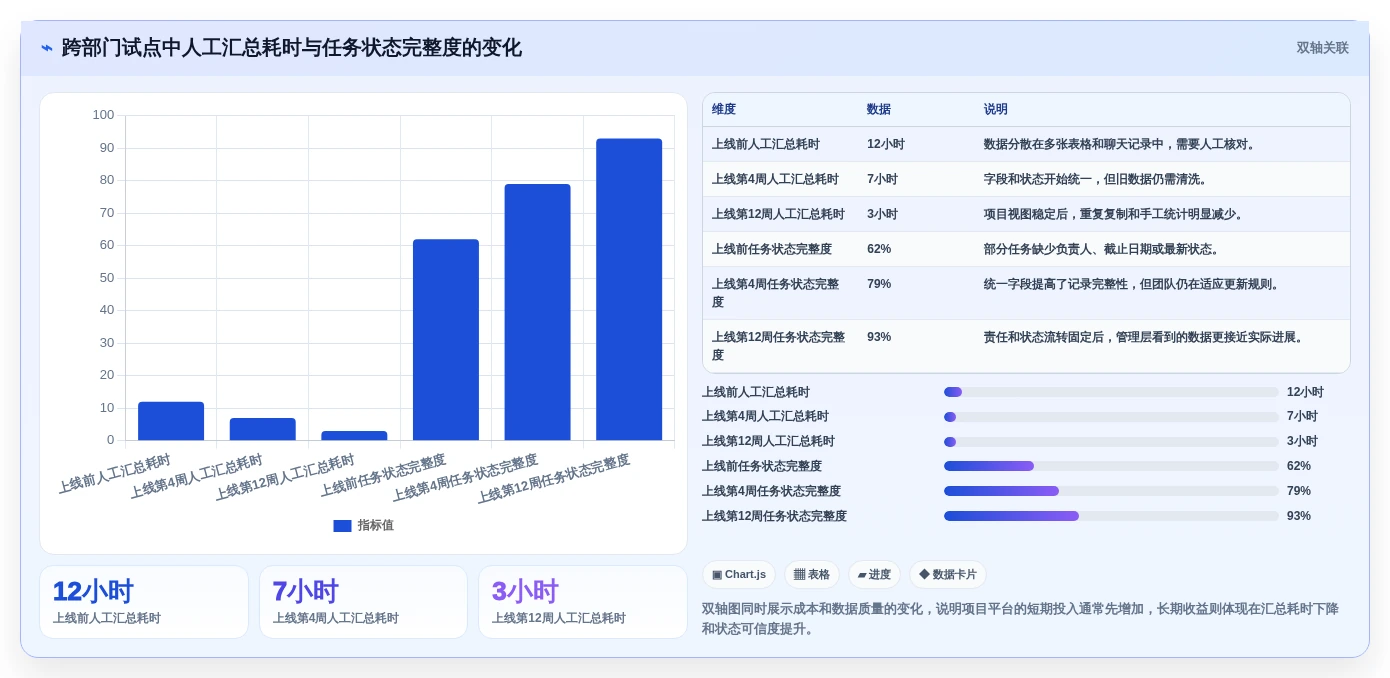Click the 79% progress bar
This screenshot has width=1390, height=678.
(x=1111, y=491)
